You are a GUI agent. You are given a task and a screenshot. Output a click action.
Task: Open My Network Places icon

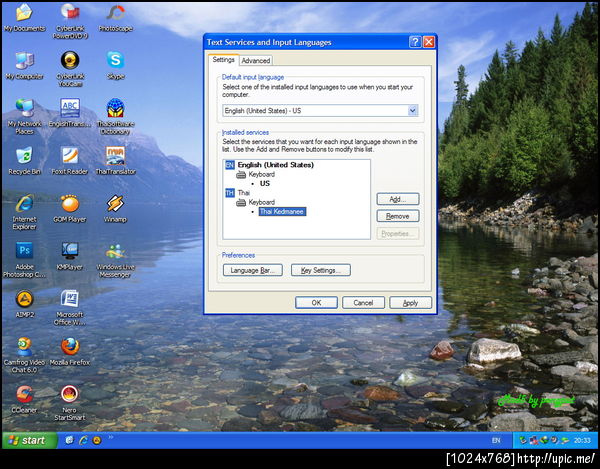24,117
